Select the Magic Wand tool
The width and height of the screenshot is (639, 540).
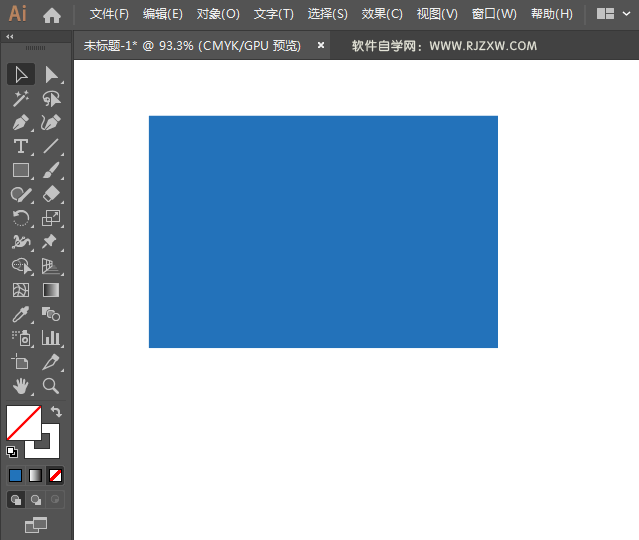pyautogui.click(x=21, y=99)
